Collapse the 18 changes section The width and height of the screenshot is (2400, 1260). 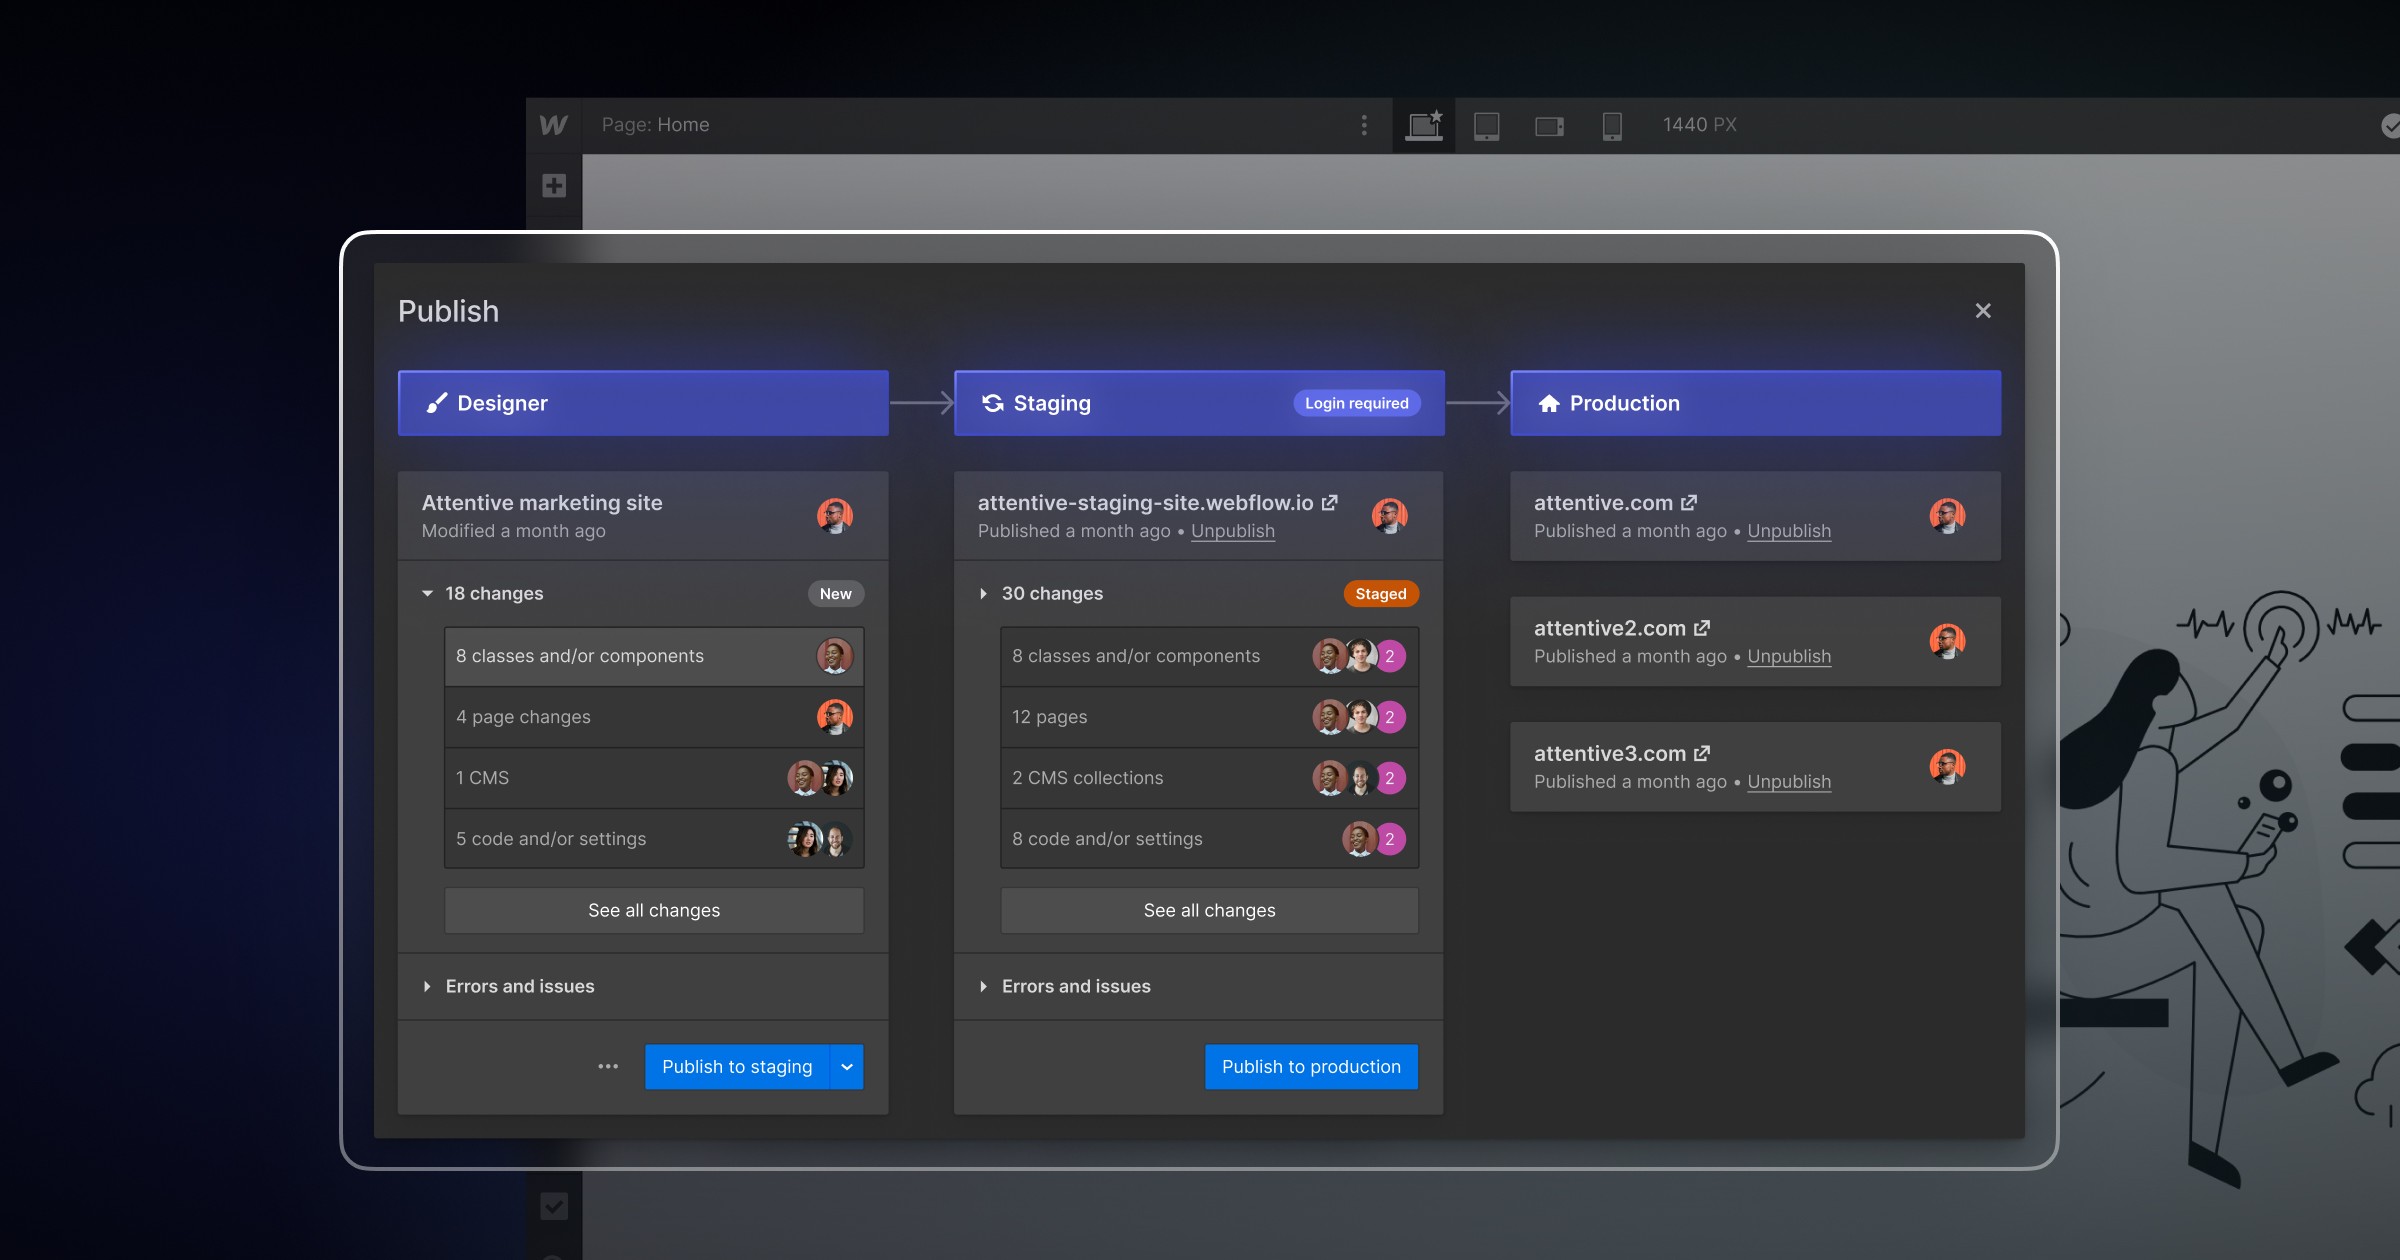point(428,593)
